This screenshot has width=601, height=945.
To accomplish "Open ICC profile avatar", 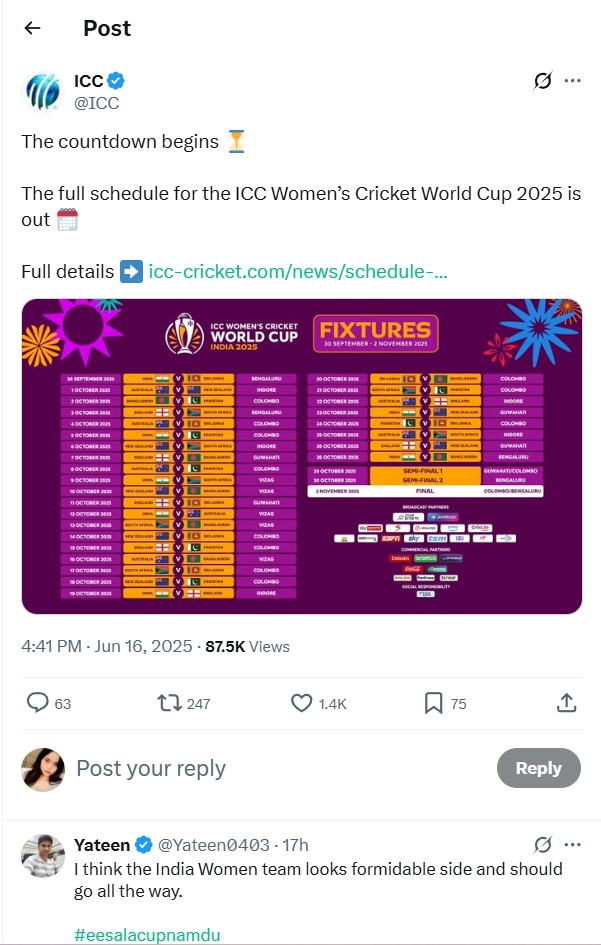I will coord(43,92).
